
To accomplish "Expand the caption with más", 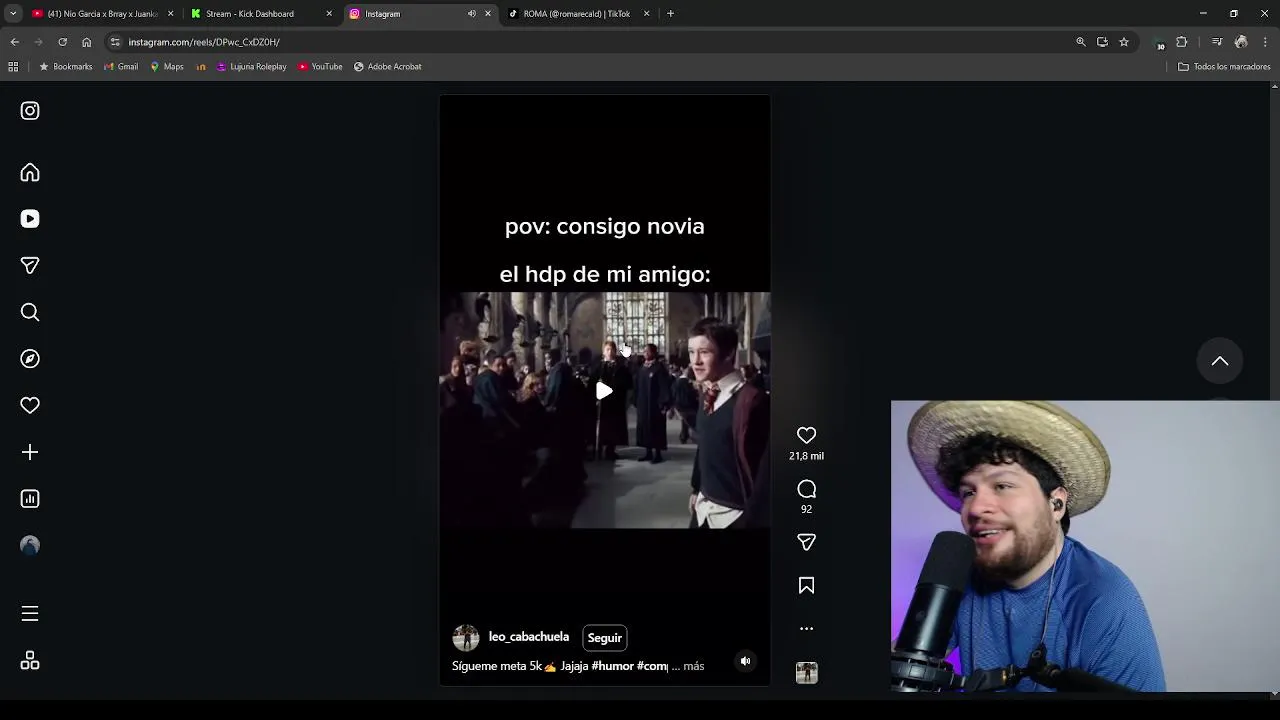I will click(693, 666).
